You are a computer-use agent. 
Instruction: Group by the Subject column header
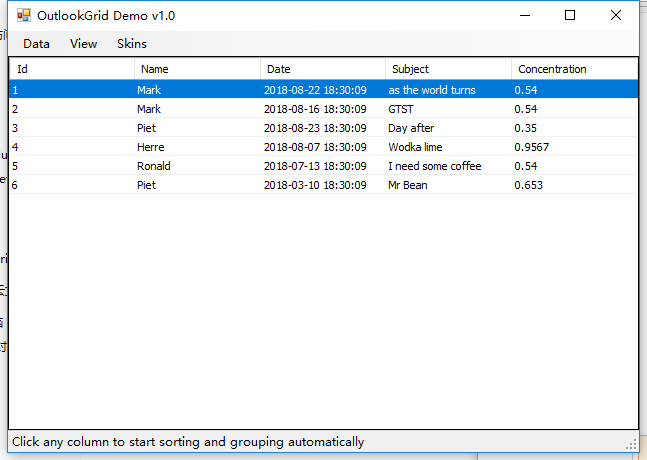point(449,69)
